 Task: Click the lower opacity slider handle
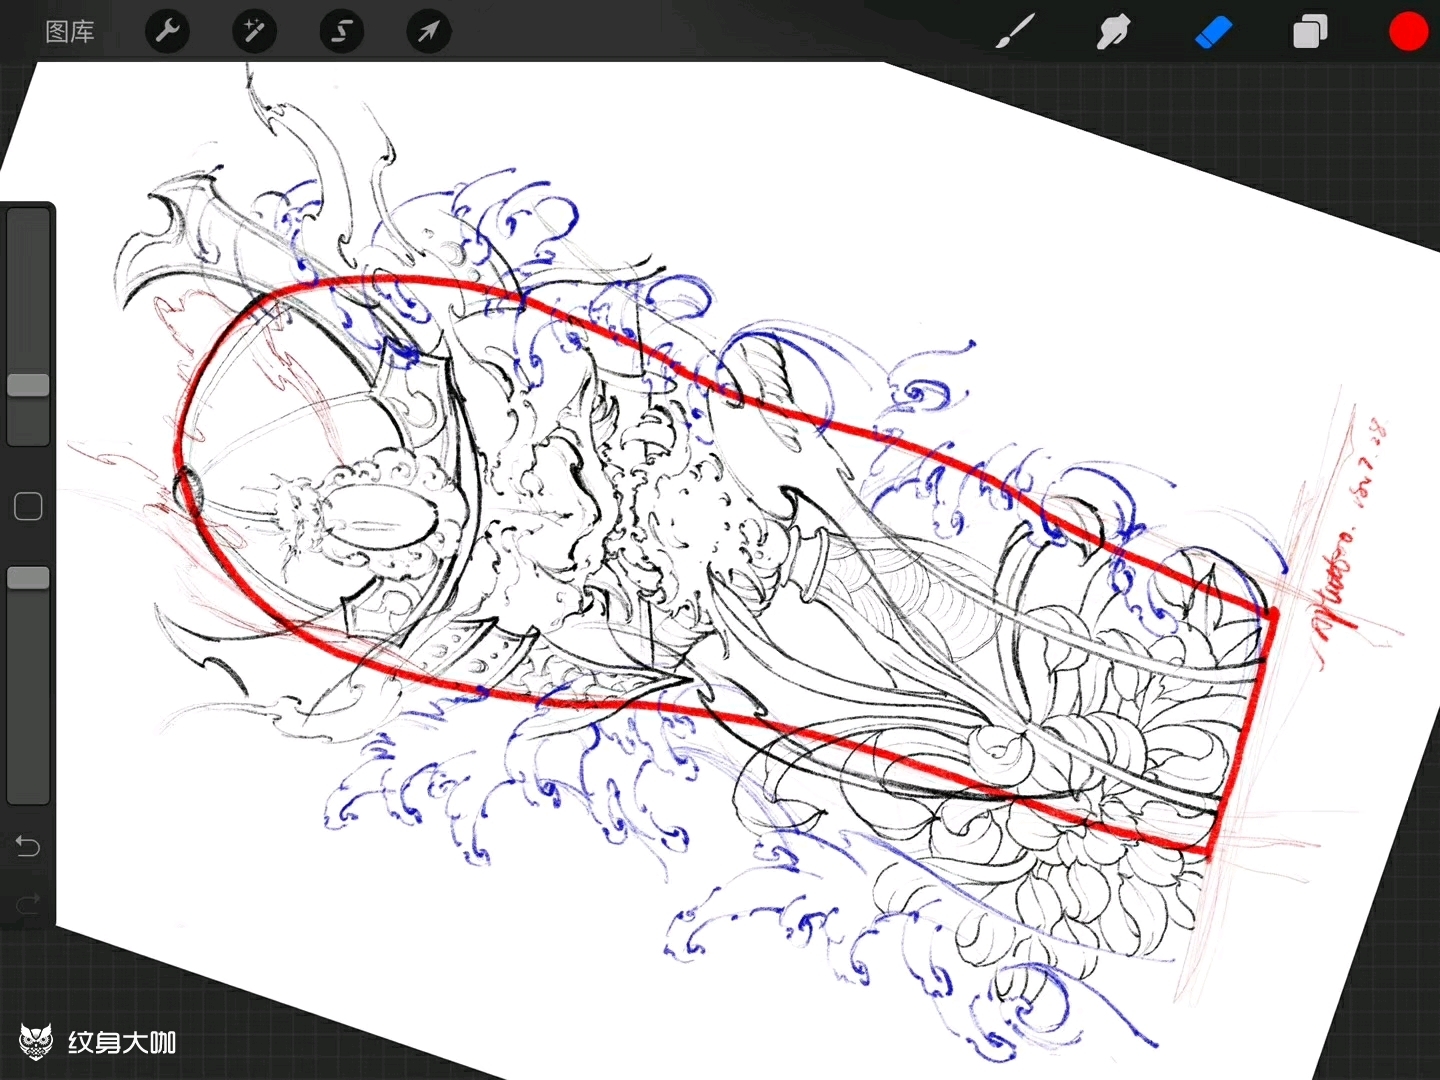28,578
